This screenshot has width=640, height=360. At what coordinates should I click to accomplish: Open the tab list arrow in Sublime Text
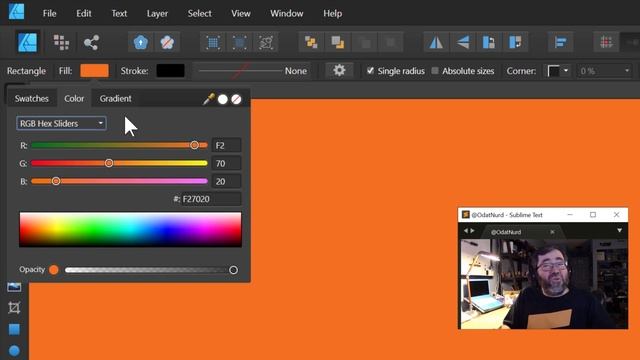(x=620, y=231)
